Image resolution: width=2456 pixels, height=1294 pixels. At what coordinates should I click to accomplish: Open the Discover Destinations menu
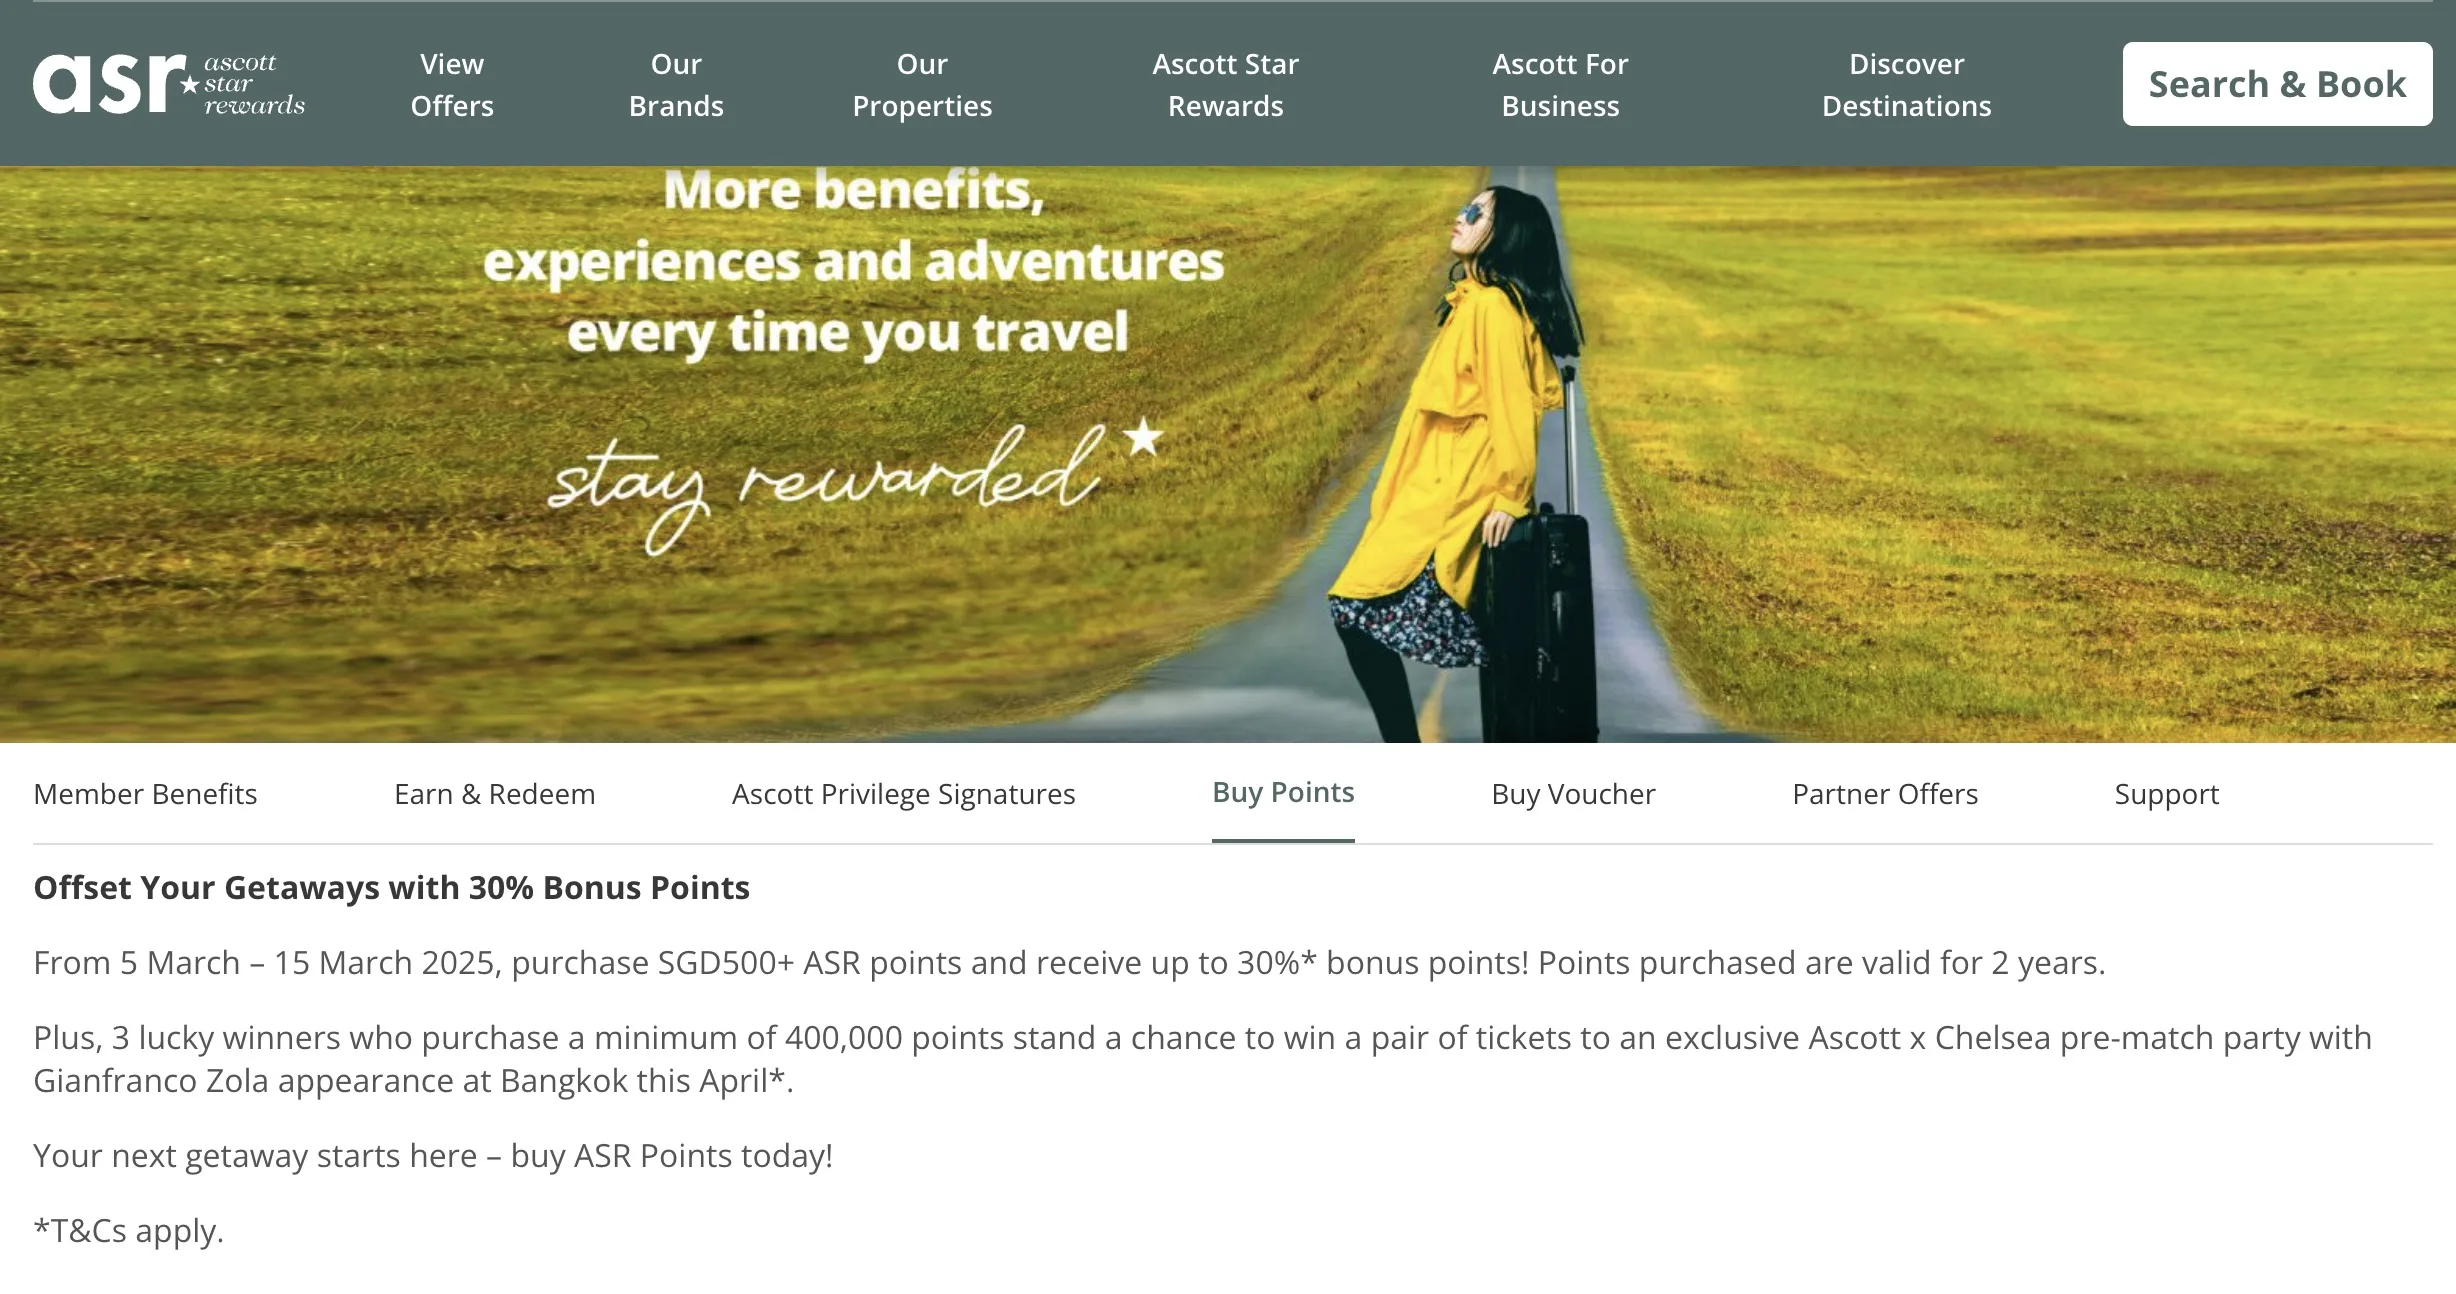(1906, 85)
